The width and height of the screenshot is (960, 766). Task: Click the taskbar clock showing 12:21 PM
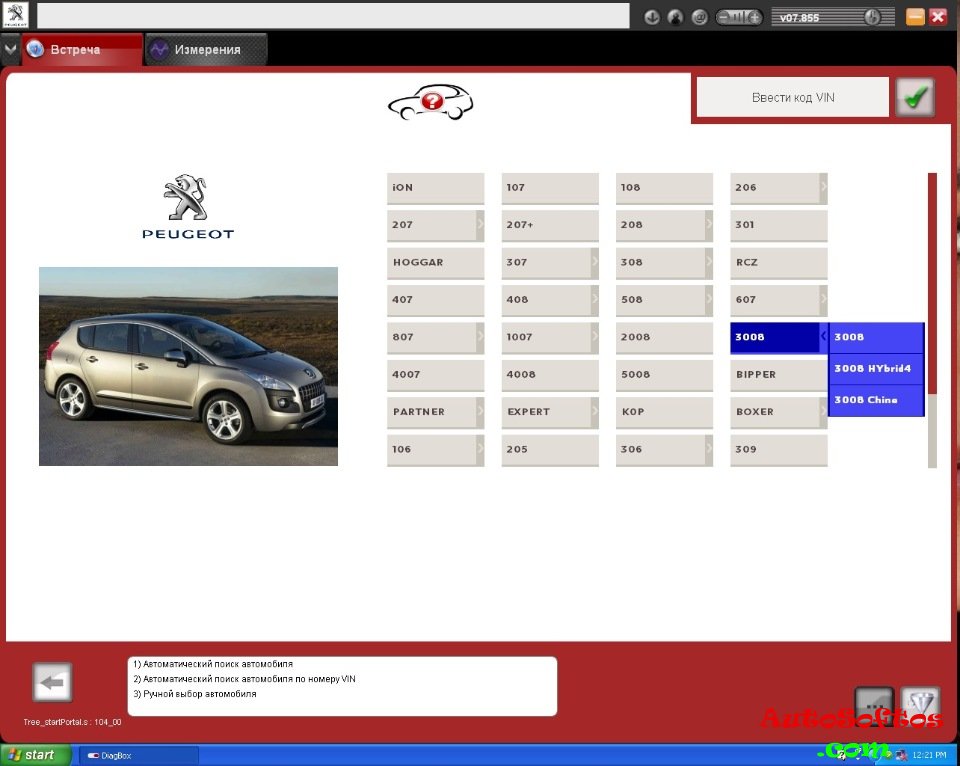coord(929,755)
